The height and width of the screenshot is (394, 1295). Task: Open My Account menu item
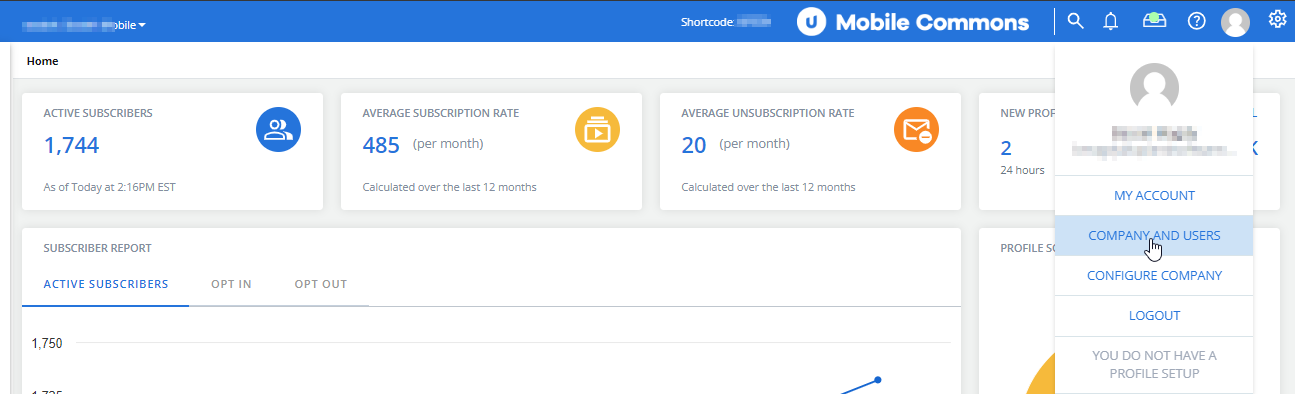[1154, 196]
